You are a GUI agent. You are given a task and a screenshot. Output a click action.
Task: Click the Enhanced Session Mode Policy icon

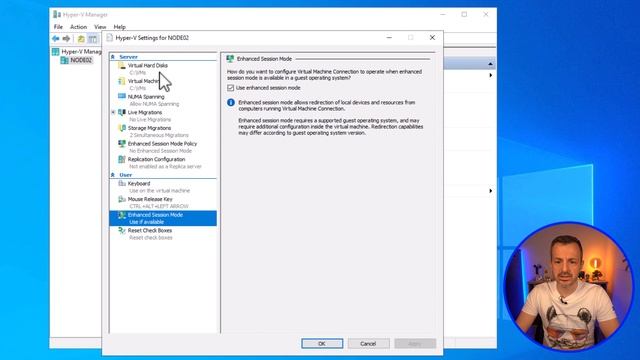[122, 144]
